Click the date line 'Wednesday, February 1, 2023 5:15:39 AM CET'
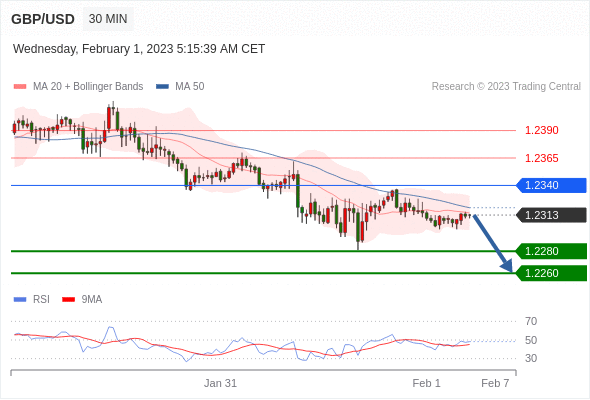The image size is (590, 400). click(x=139, y=49)
